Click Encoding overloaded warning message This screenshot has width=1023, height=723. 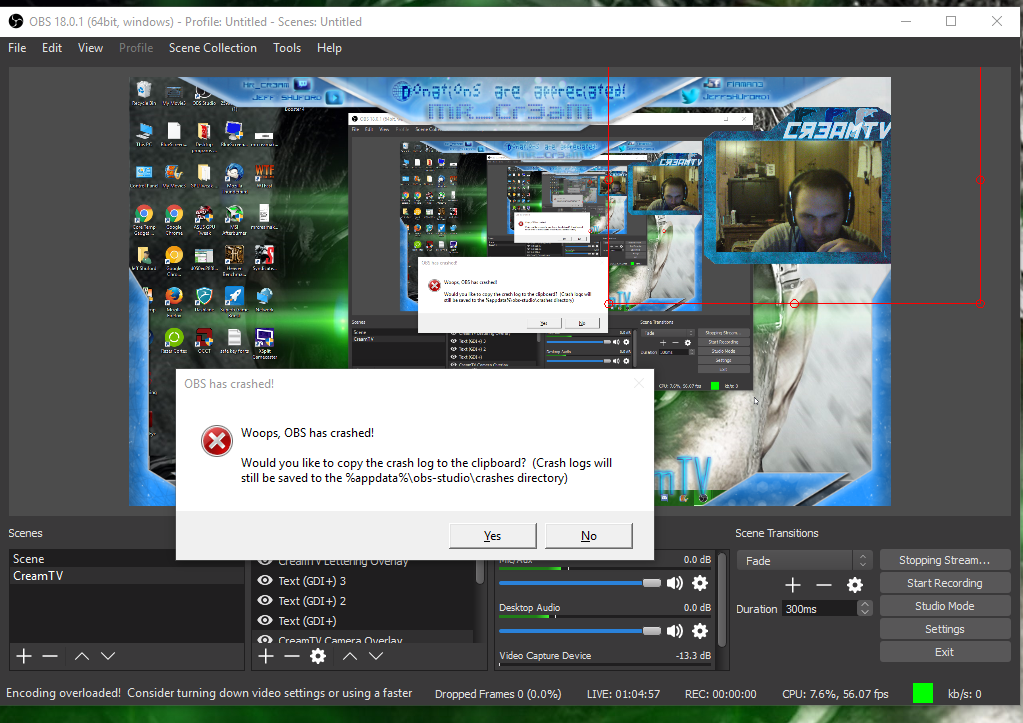pos(209,693)
